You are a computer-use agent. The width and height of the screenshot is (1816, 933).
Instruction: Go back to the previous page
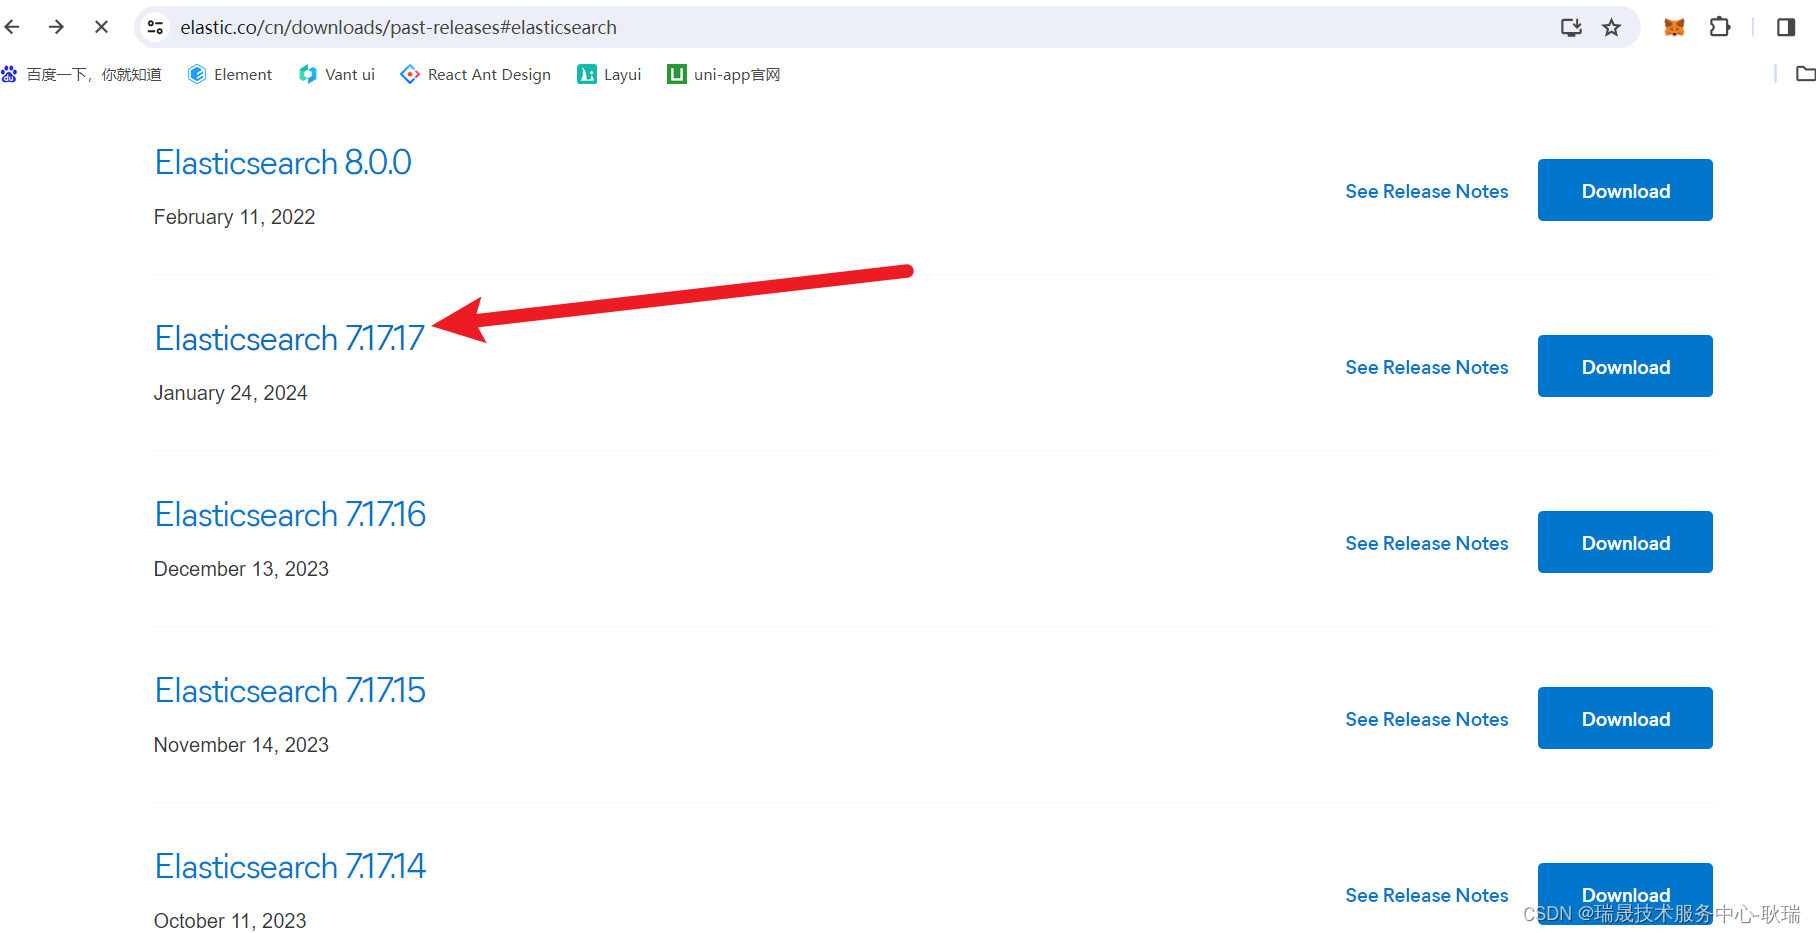pos(13,27)
